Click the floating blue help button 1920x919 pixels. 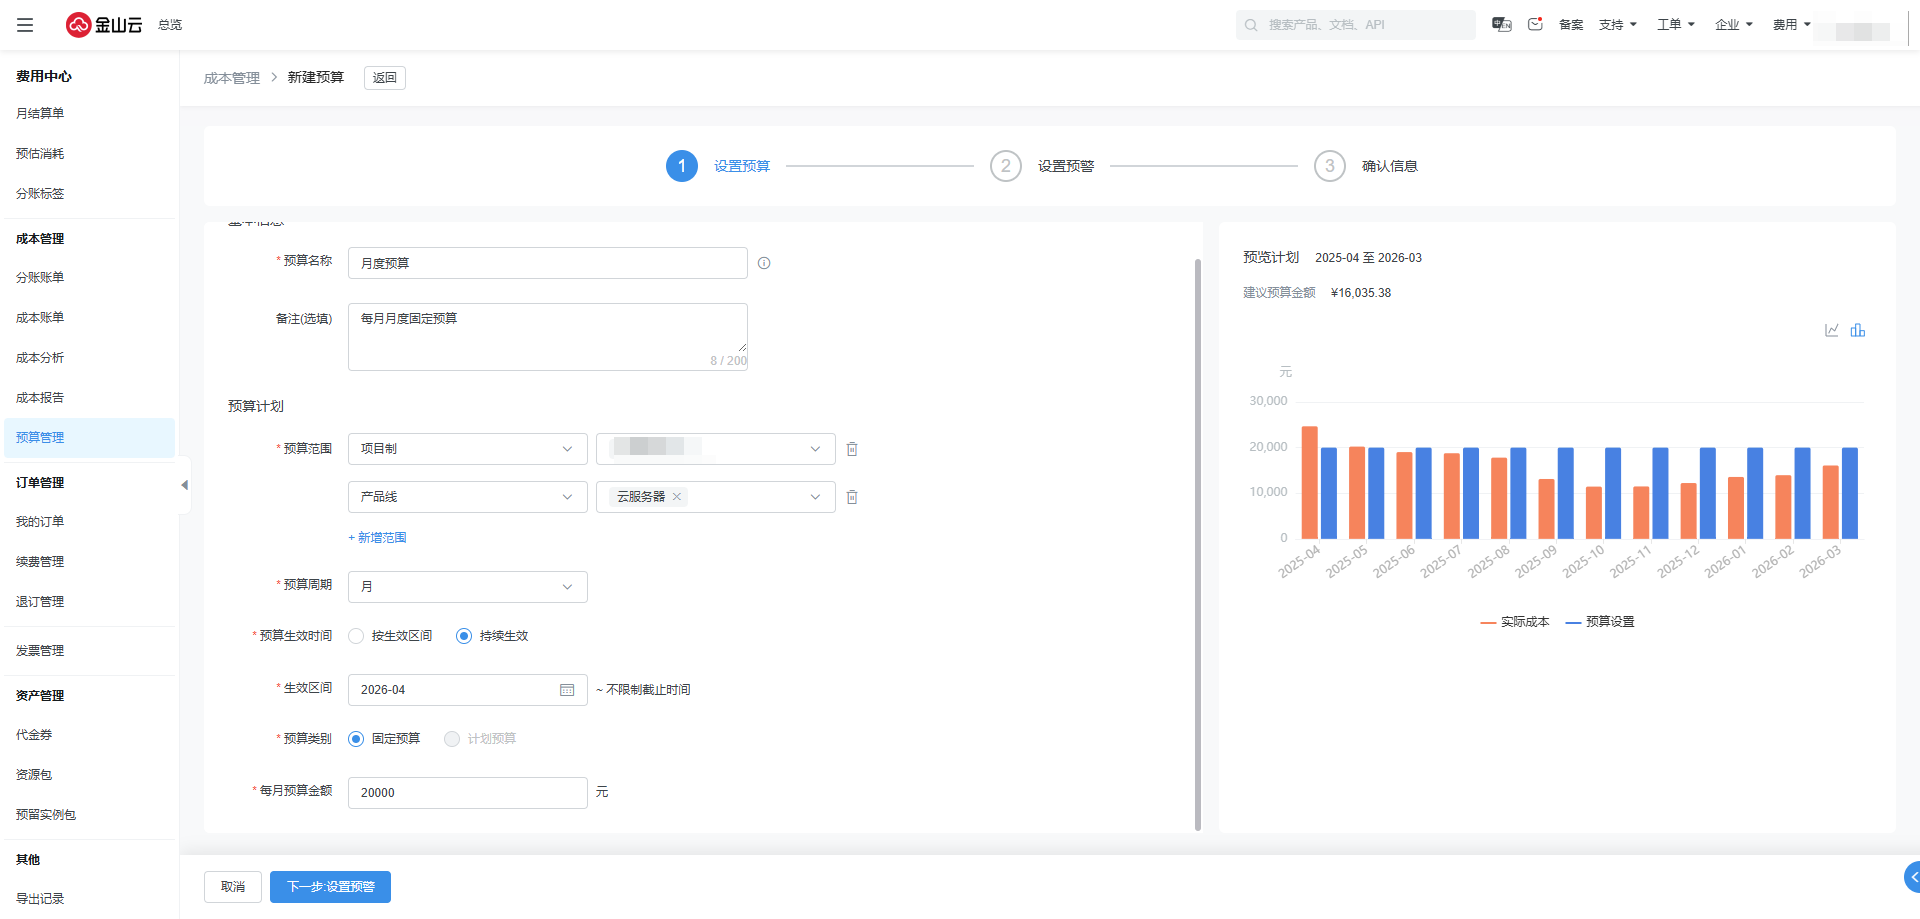click(1912, 877)
